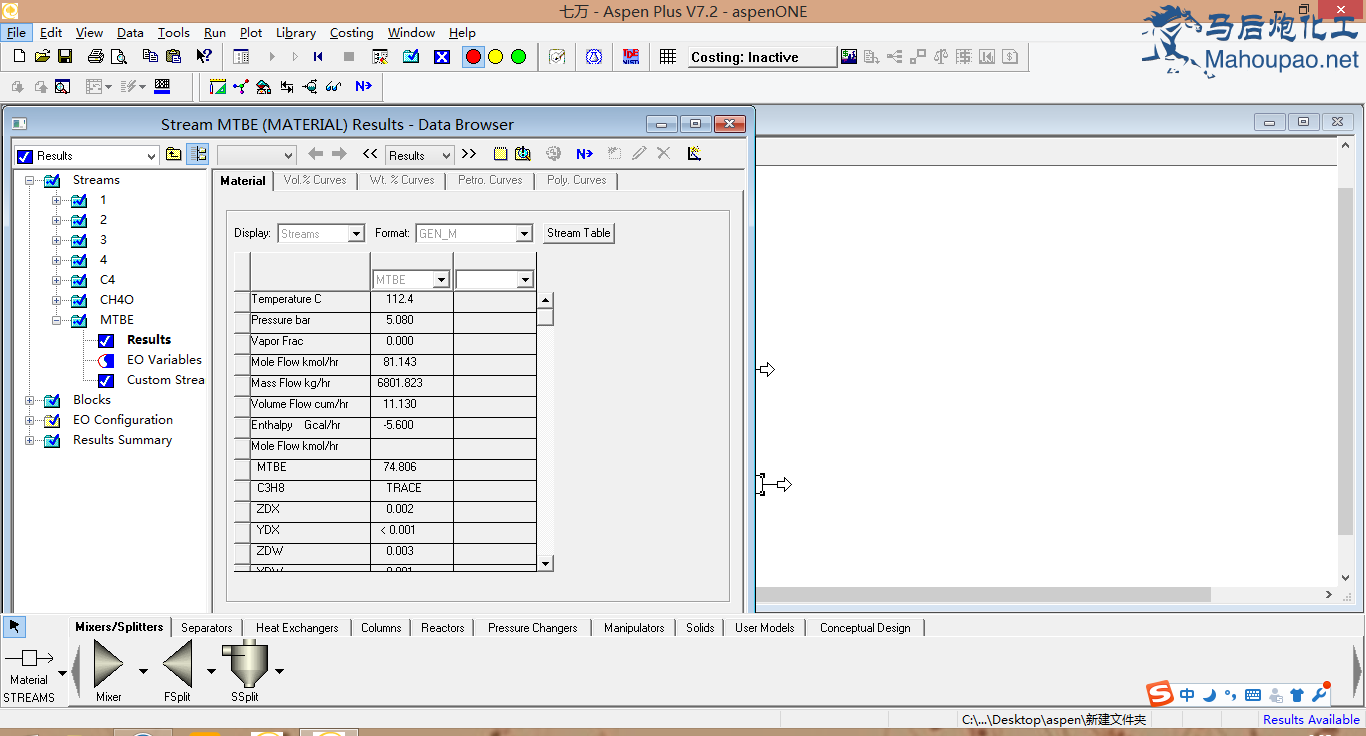Viewport: 1366px width, 736px height.
Task: Click the green ruler drawing icon
Action: [218, 86]
